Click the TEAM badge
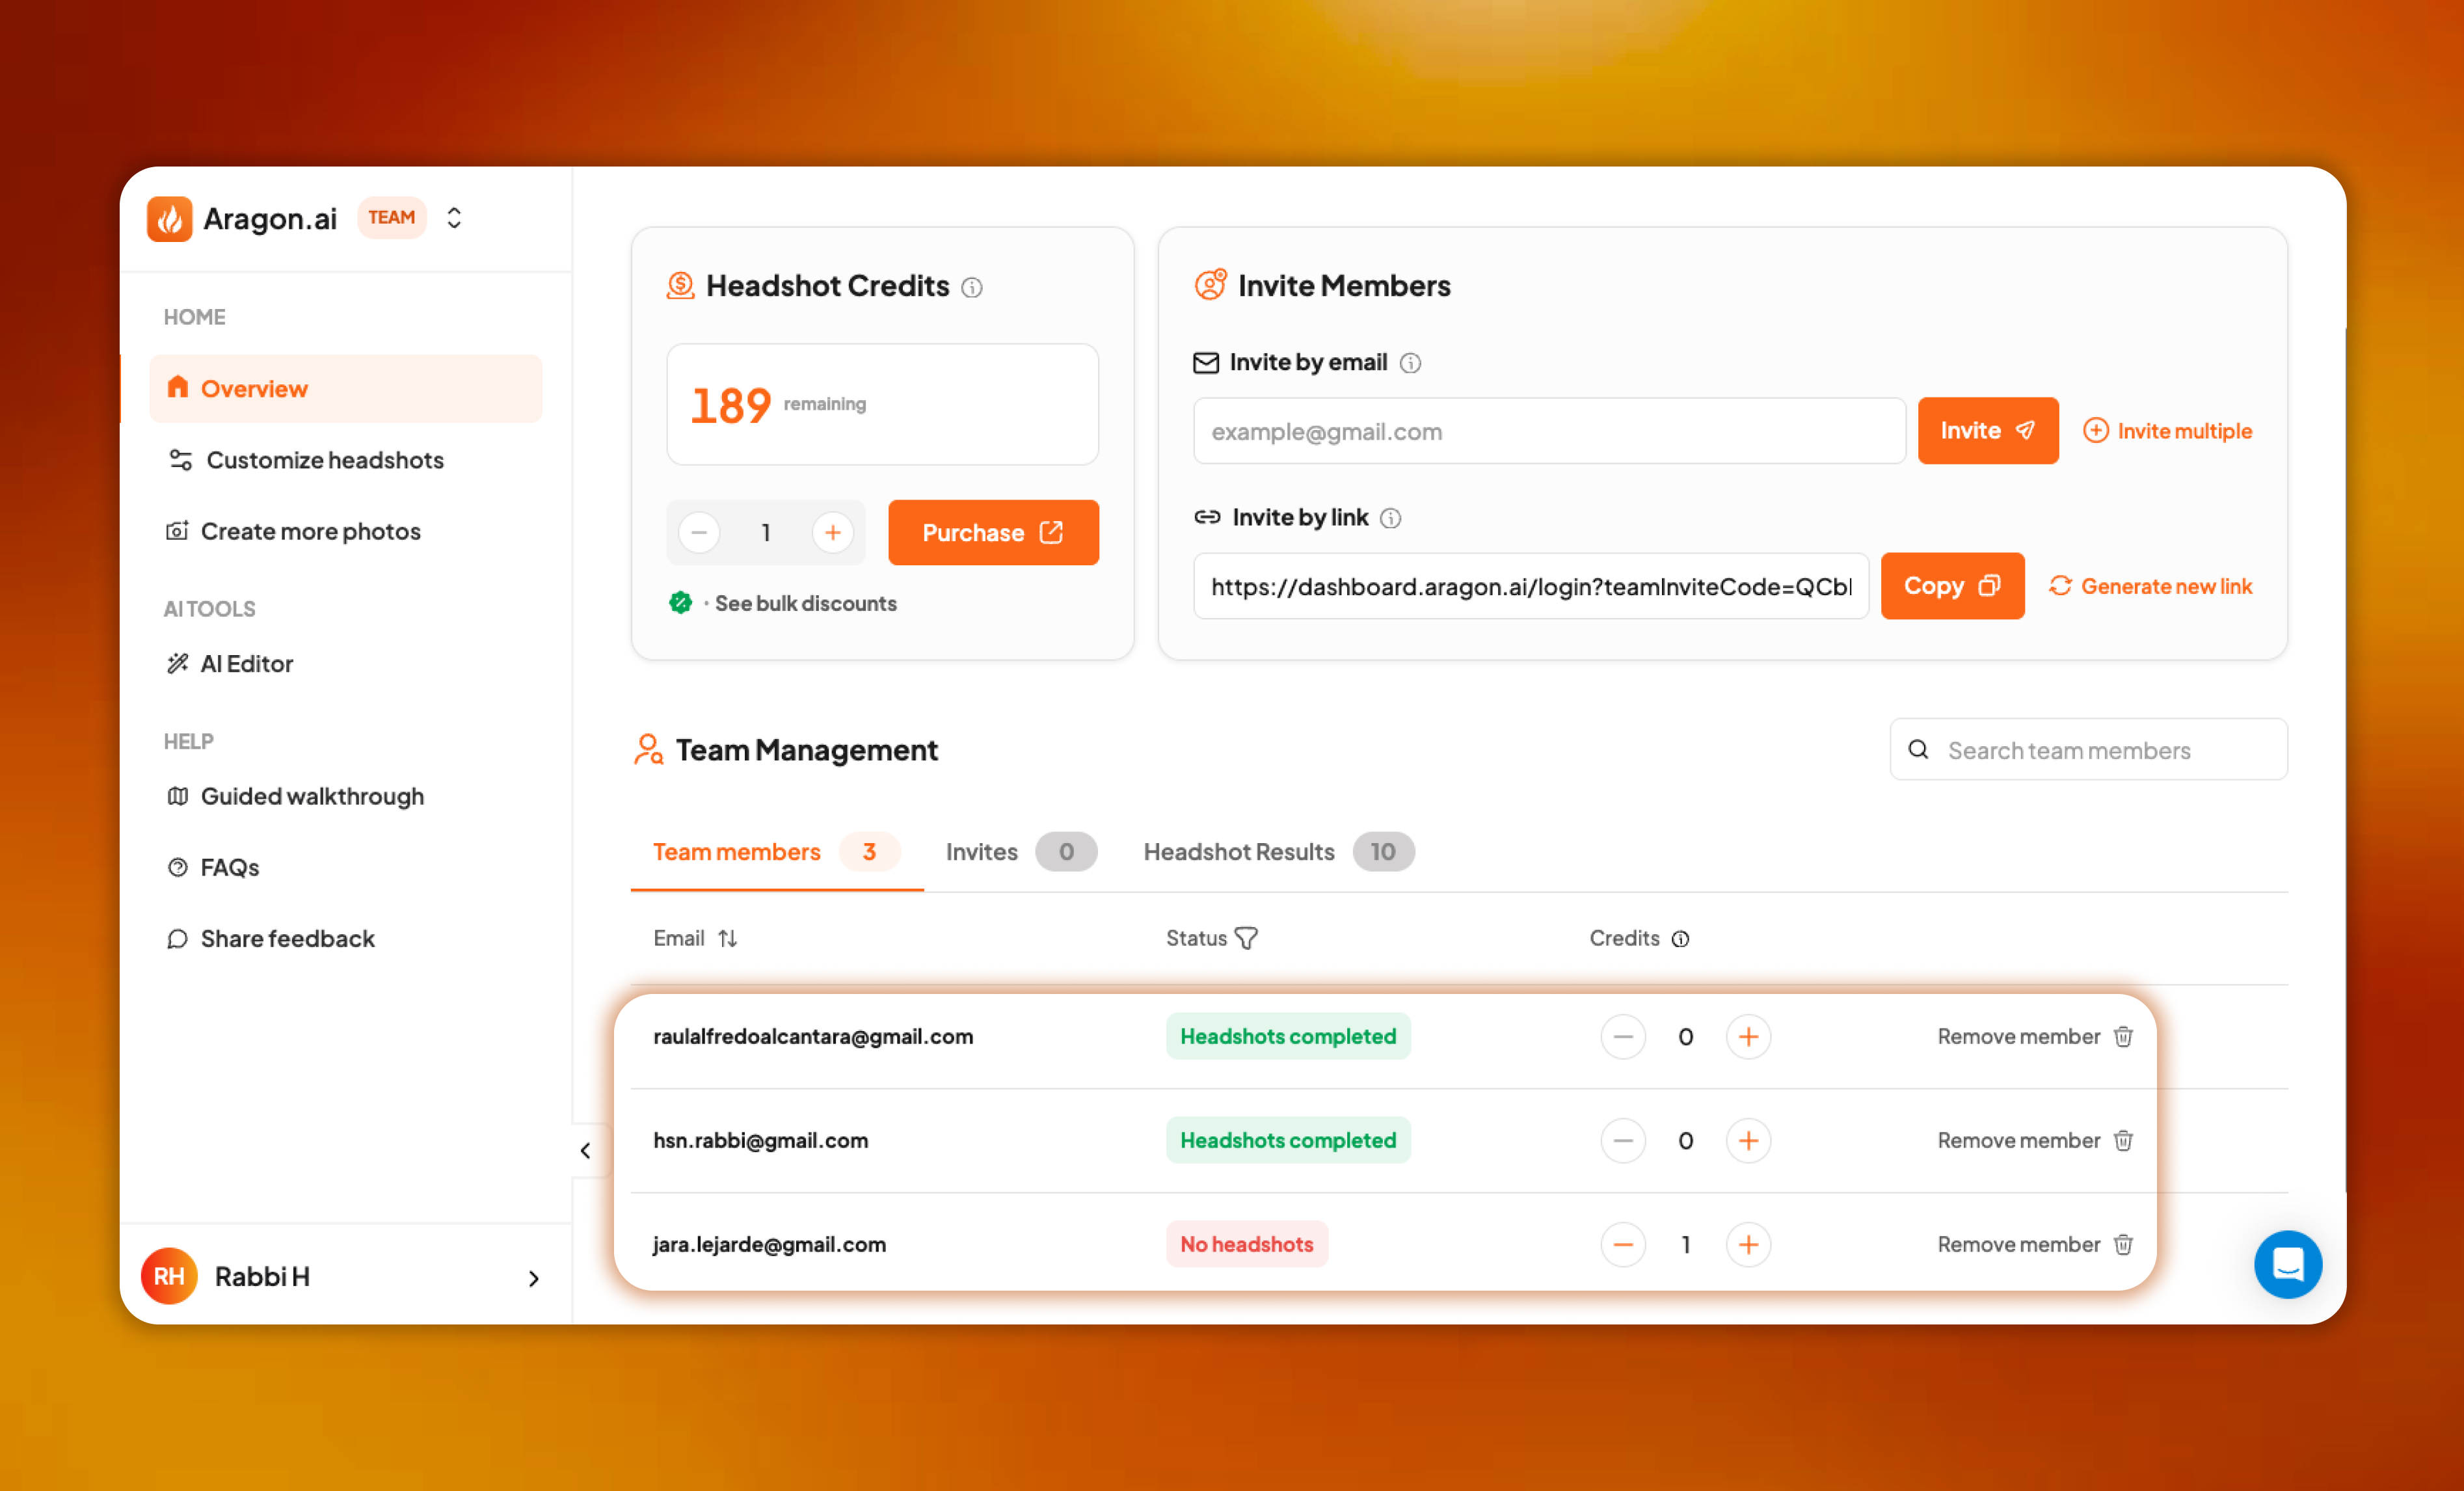Image resolution: width=2464 pixels, height=1491 pixels. point(391,217)
